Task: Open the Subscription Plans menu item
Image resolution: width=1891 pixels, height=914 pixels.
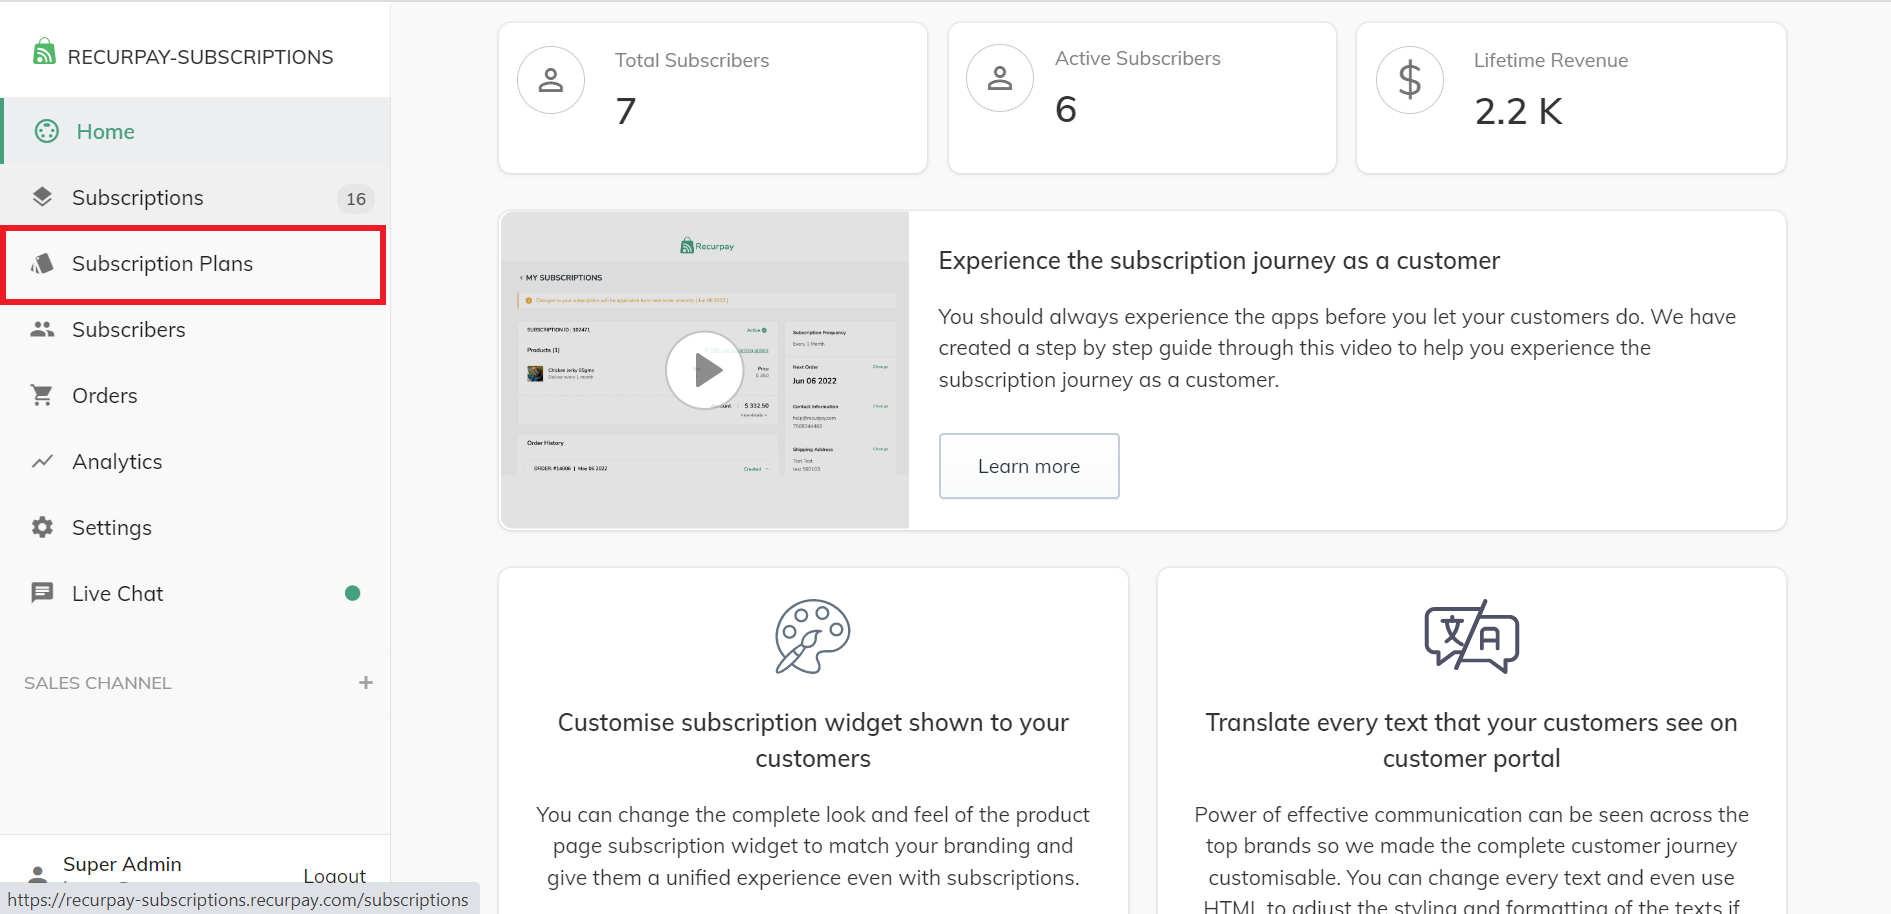Action: (x=162, y=264)
